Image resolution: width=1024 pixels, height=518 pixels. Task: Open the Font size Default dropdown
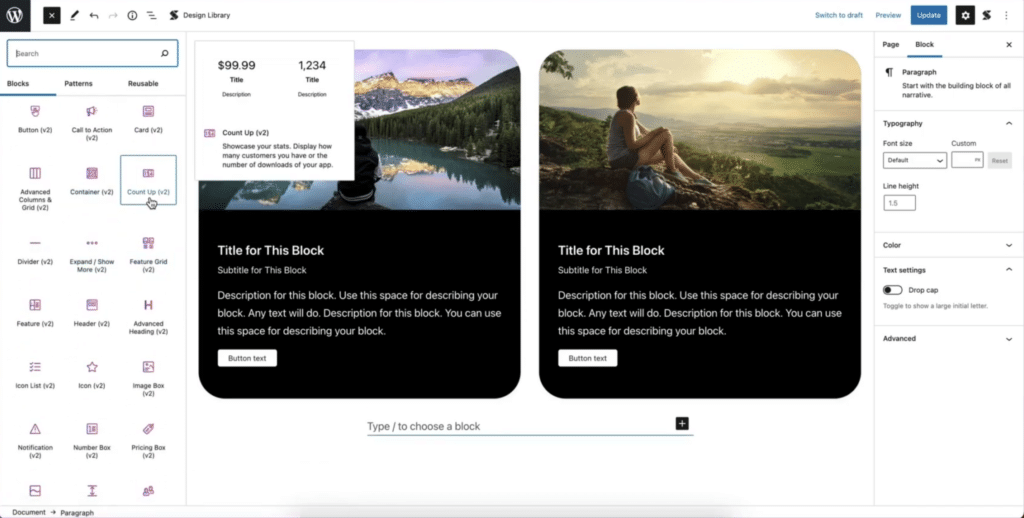[x=914, y=160]
